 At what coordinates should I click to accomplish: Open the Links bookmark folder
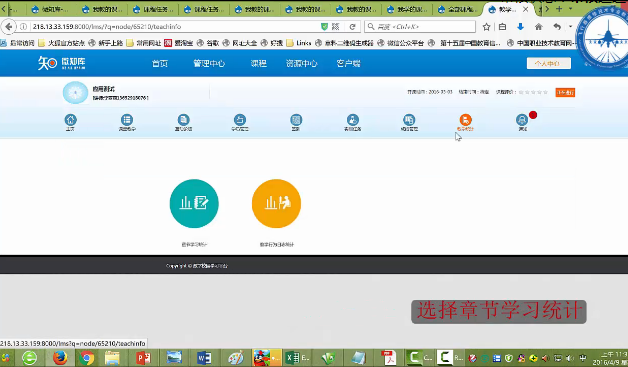[299, 43]
